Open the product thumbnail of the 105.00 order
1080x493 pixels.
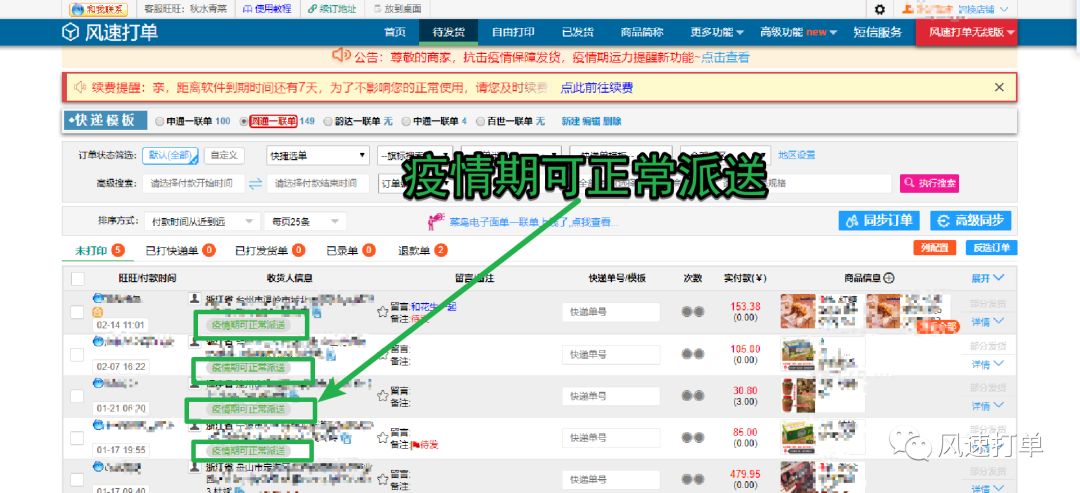coord(798,354)
